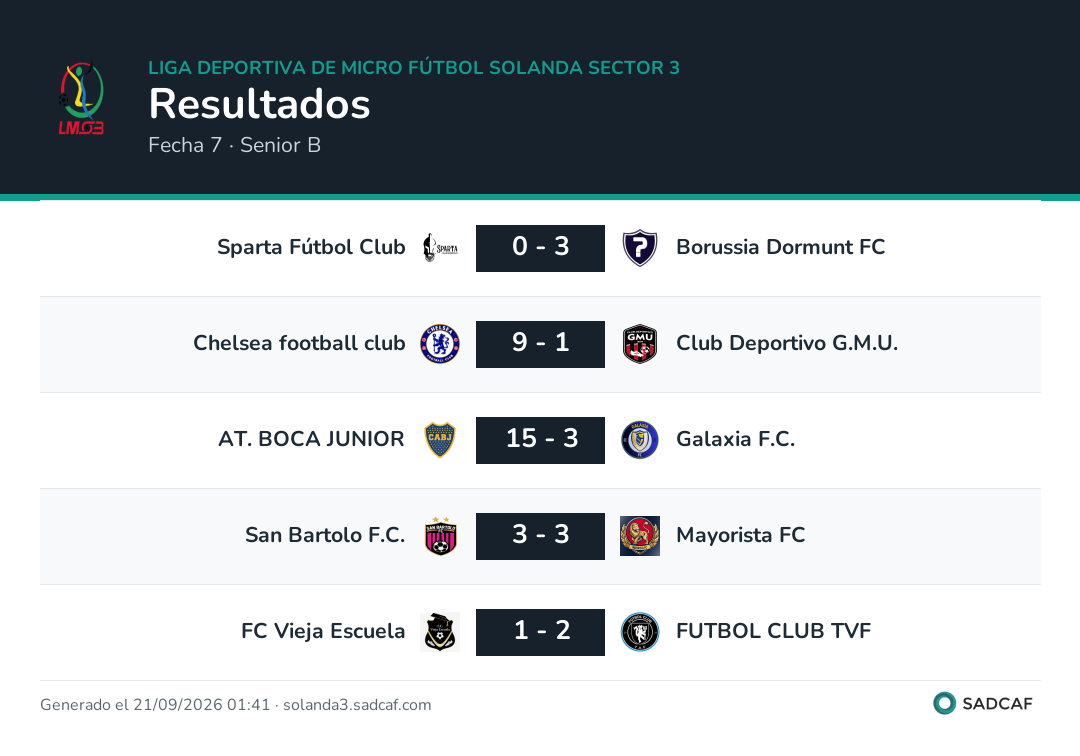Open the solanda3.sadcaf.com footer link
The height and width of the screenshot is (756, 1080).
(357, 705)
